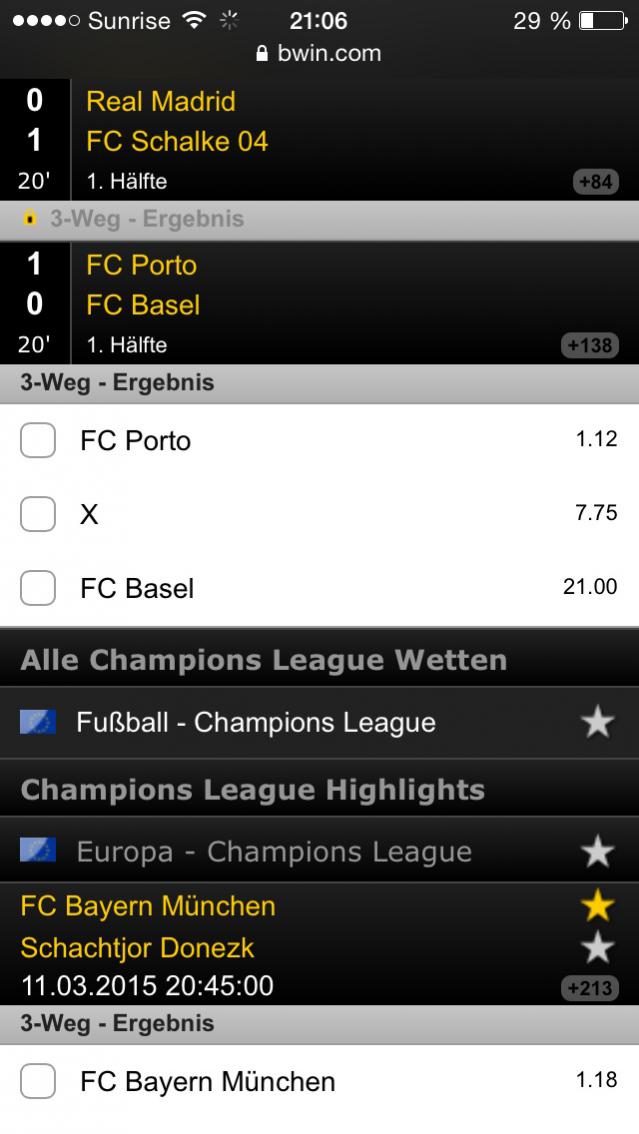Select the FC Basel bet checkbox
This screenshot has width=639, height=1134.
pyautogui.click(x=38, y=588)
